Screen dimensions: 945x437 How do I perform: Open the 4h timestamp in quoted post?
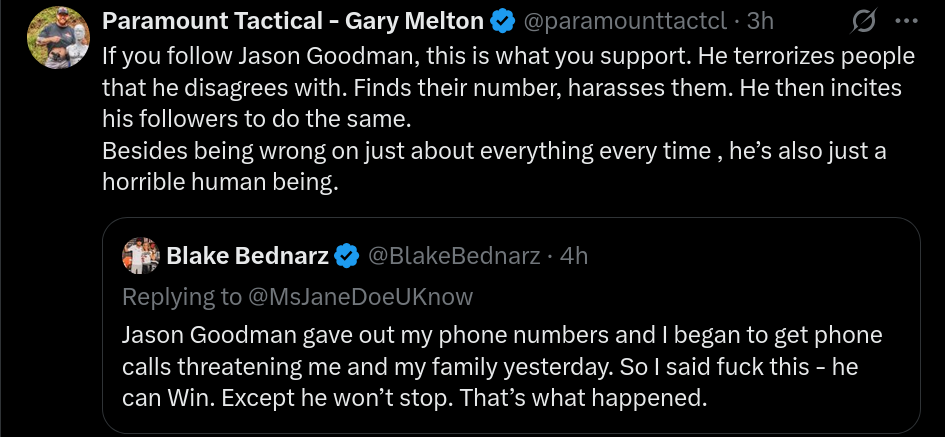[574, 256]
